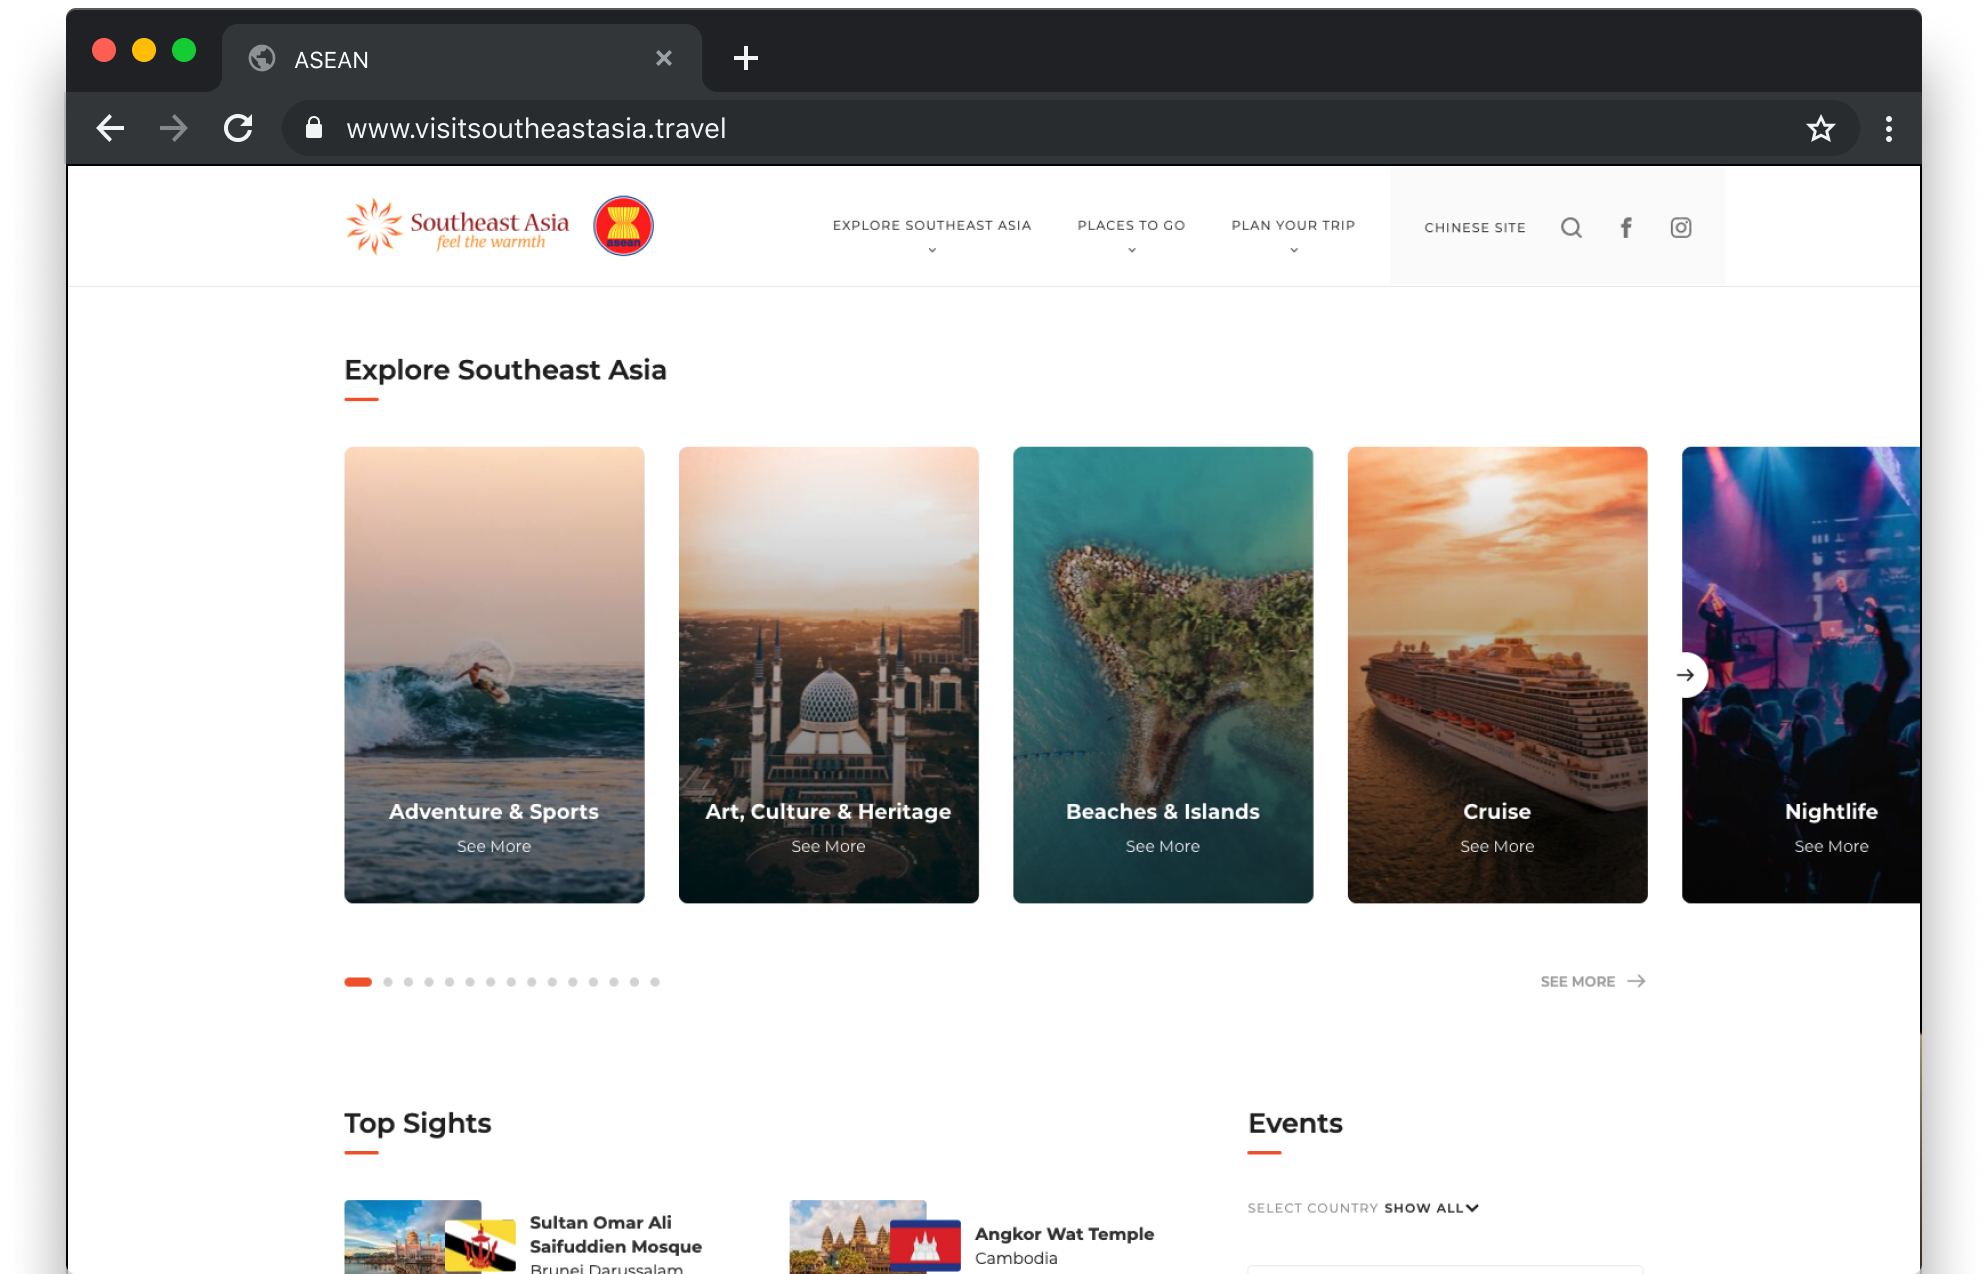Visit the Facebook page icon
The height and width of the screenshot is (1274, 1988).
click(x=1626, y=228)
